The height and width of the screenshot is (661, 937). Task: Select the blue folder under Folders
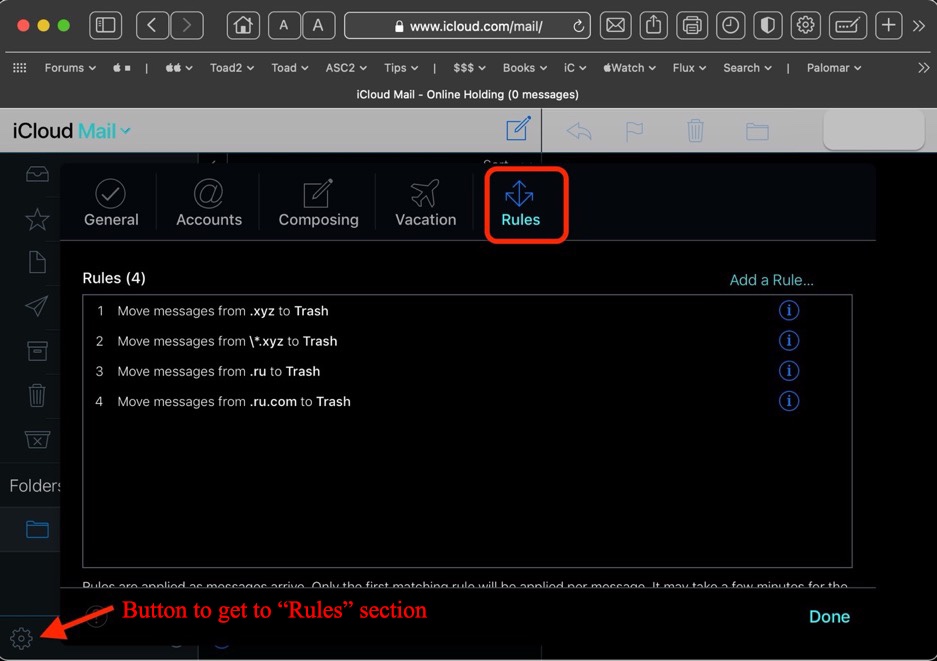click(x=37, y=529)
